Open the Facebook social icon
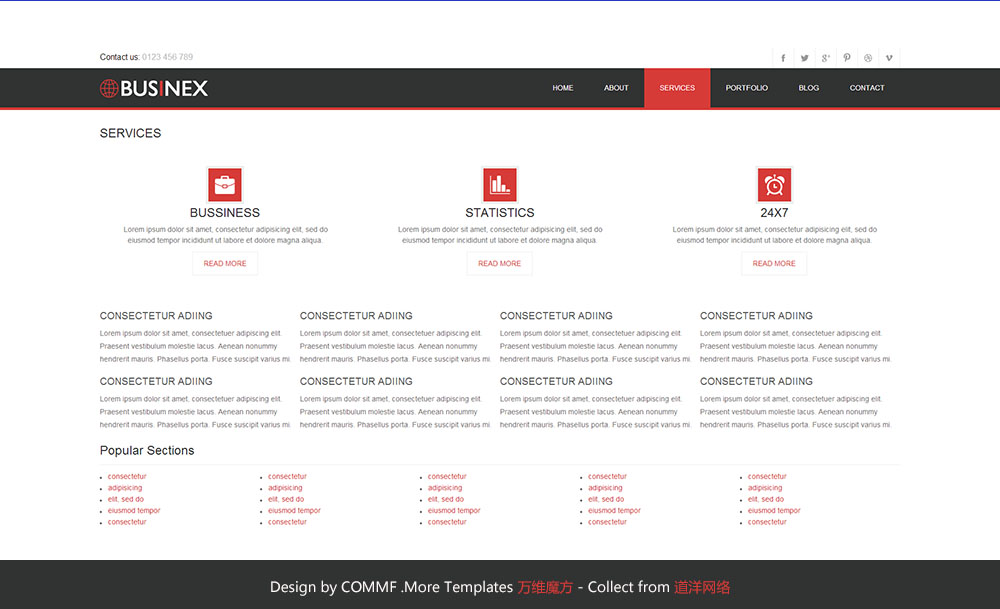The width and height of the screenshot is (1000, 609). point(783,58)
